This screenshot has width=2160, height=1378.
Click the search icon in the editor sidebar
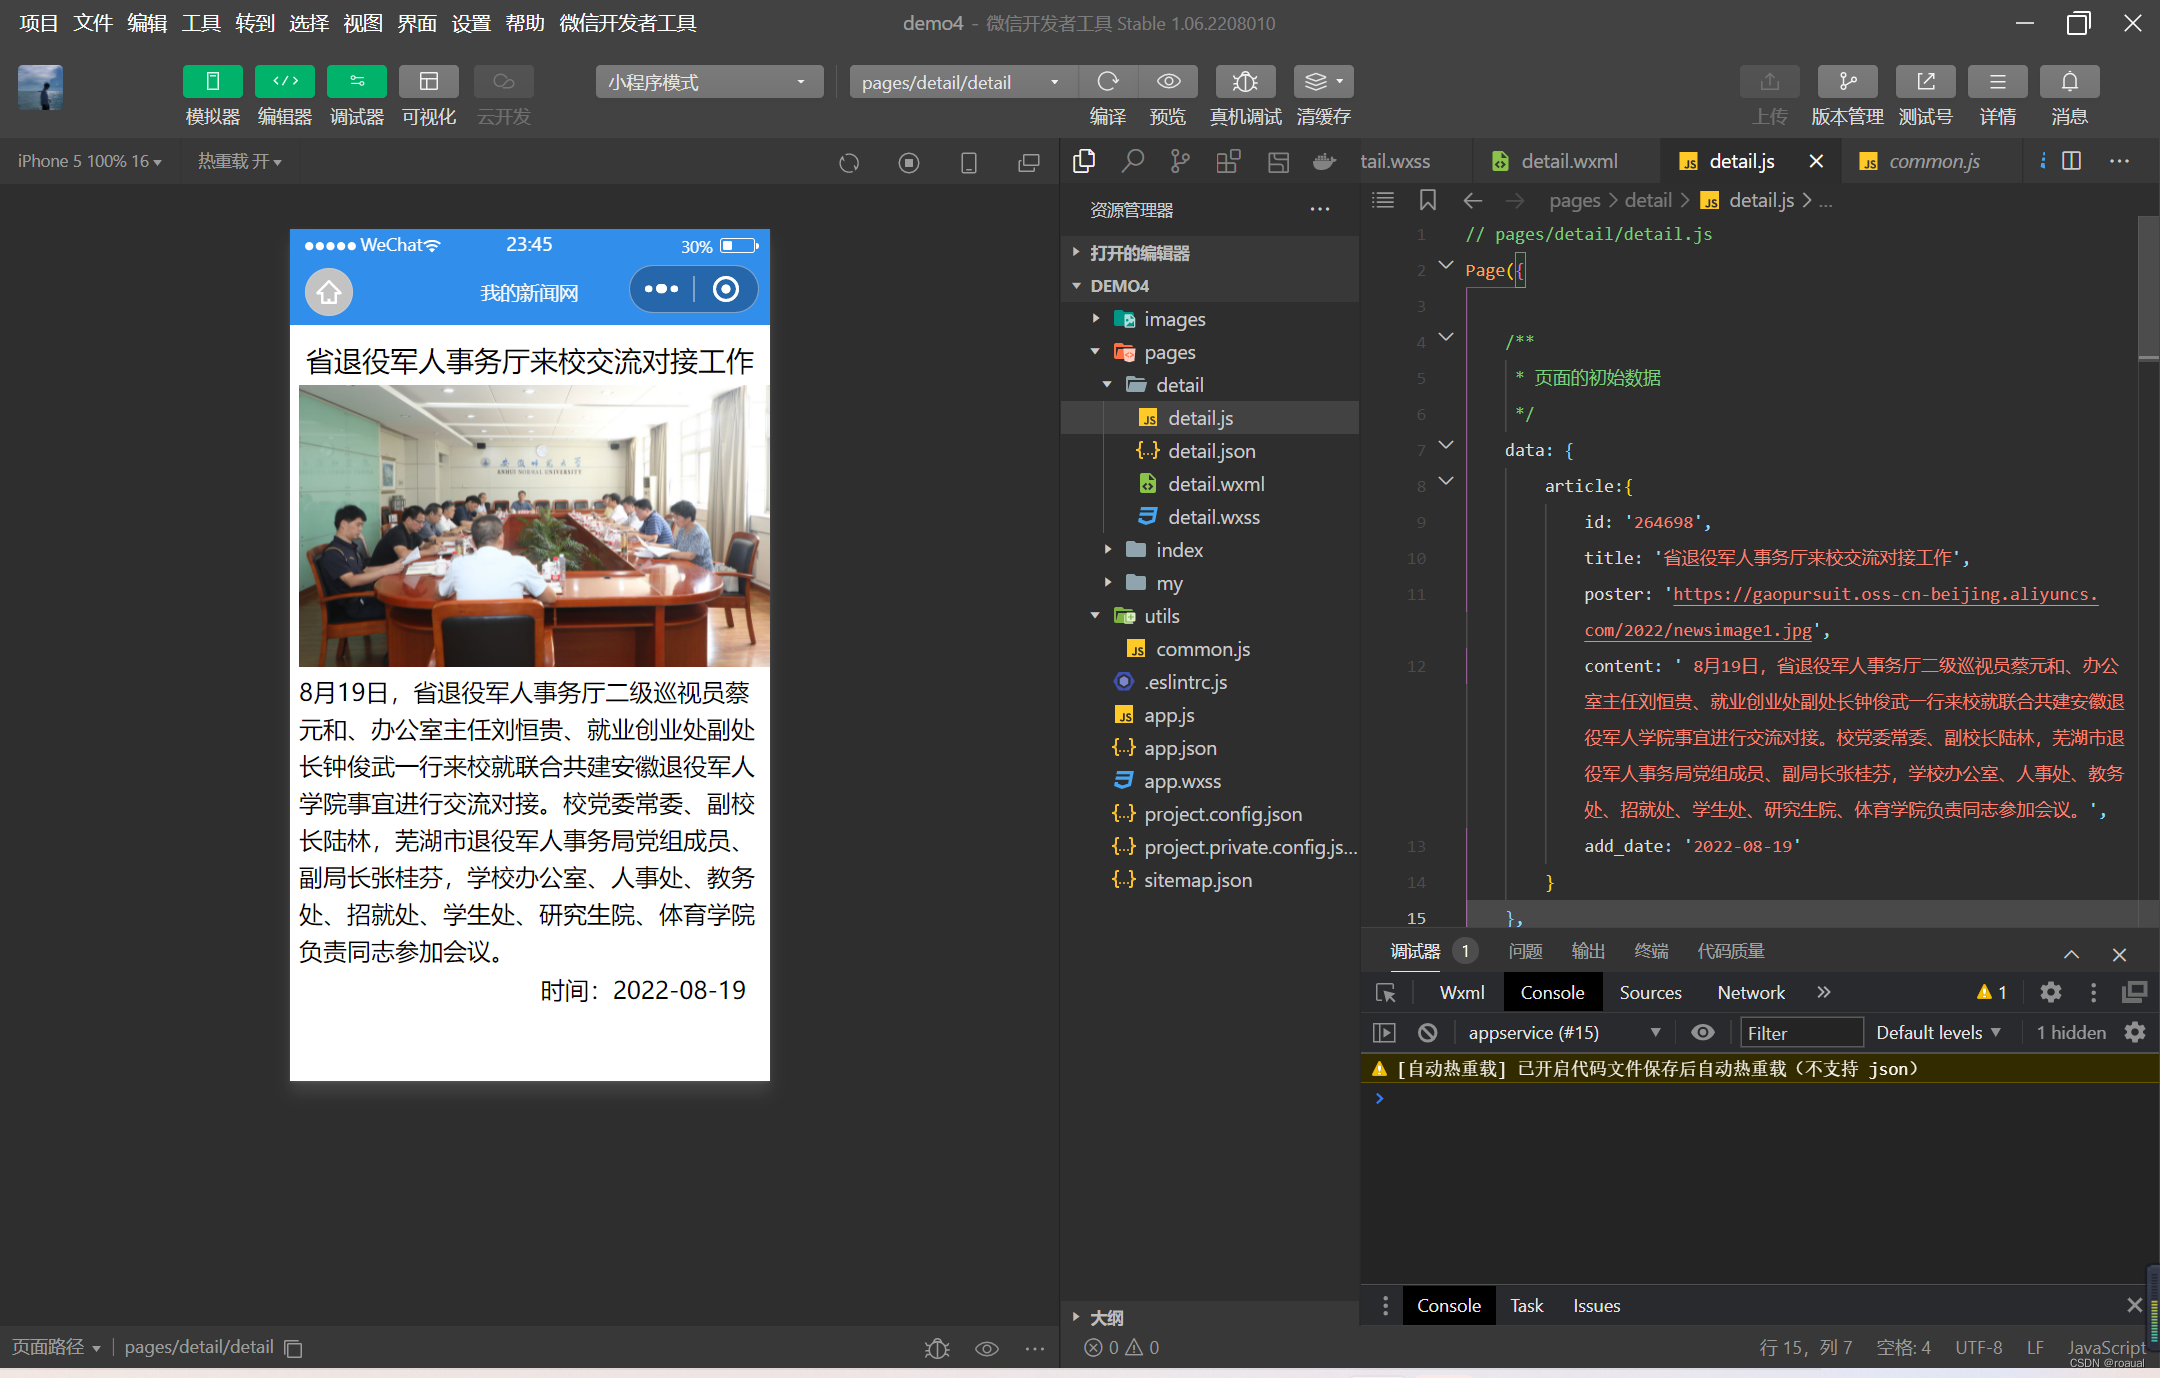1132,161
